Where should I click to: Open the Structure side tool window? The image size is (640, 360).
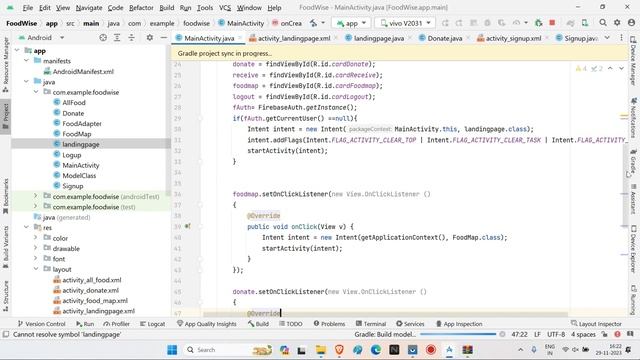(6, 296)
